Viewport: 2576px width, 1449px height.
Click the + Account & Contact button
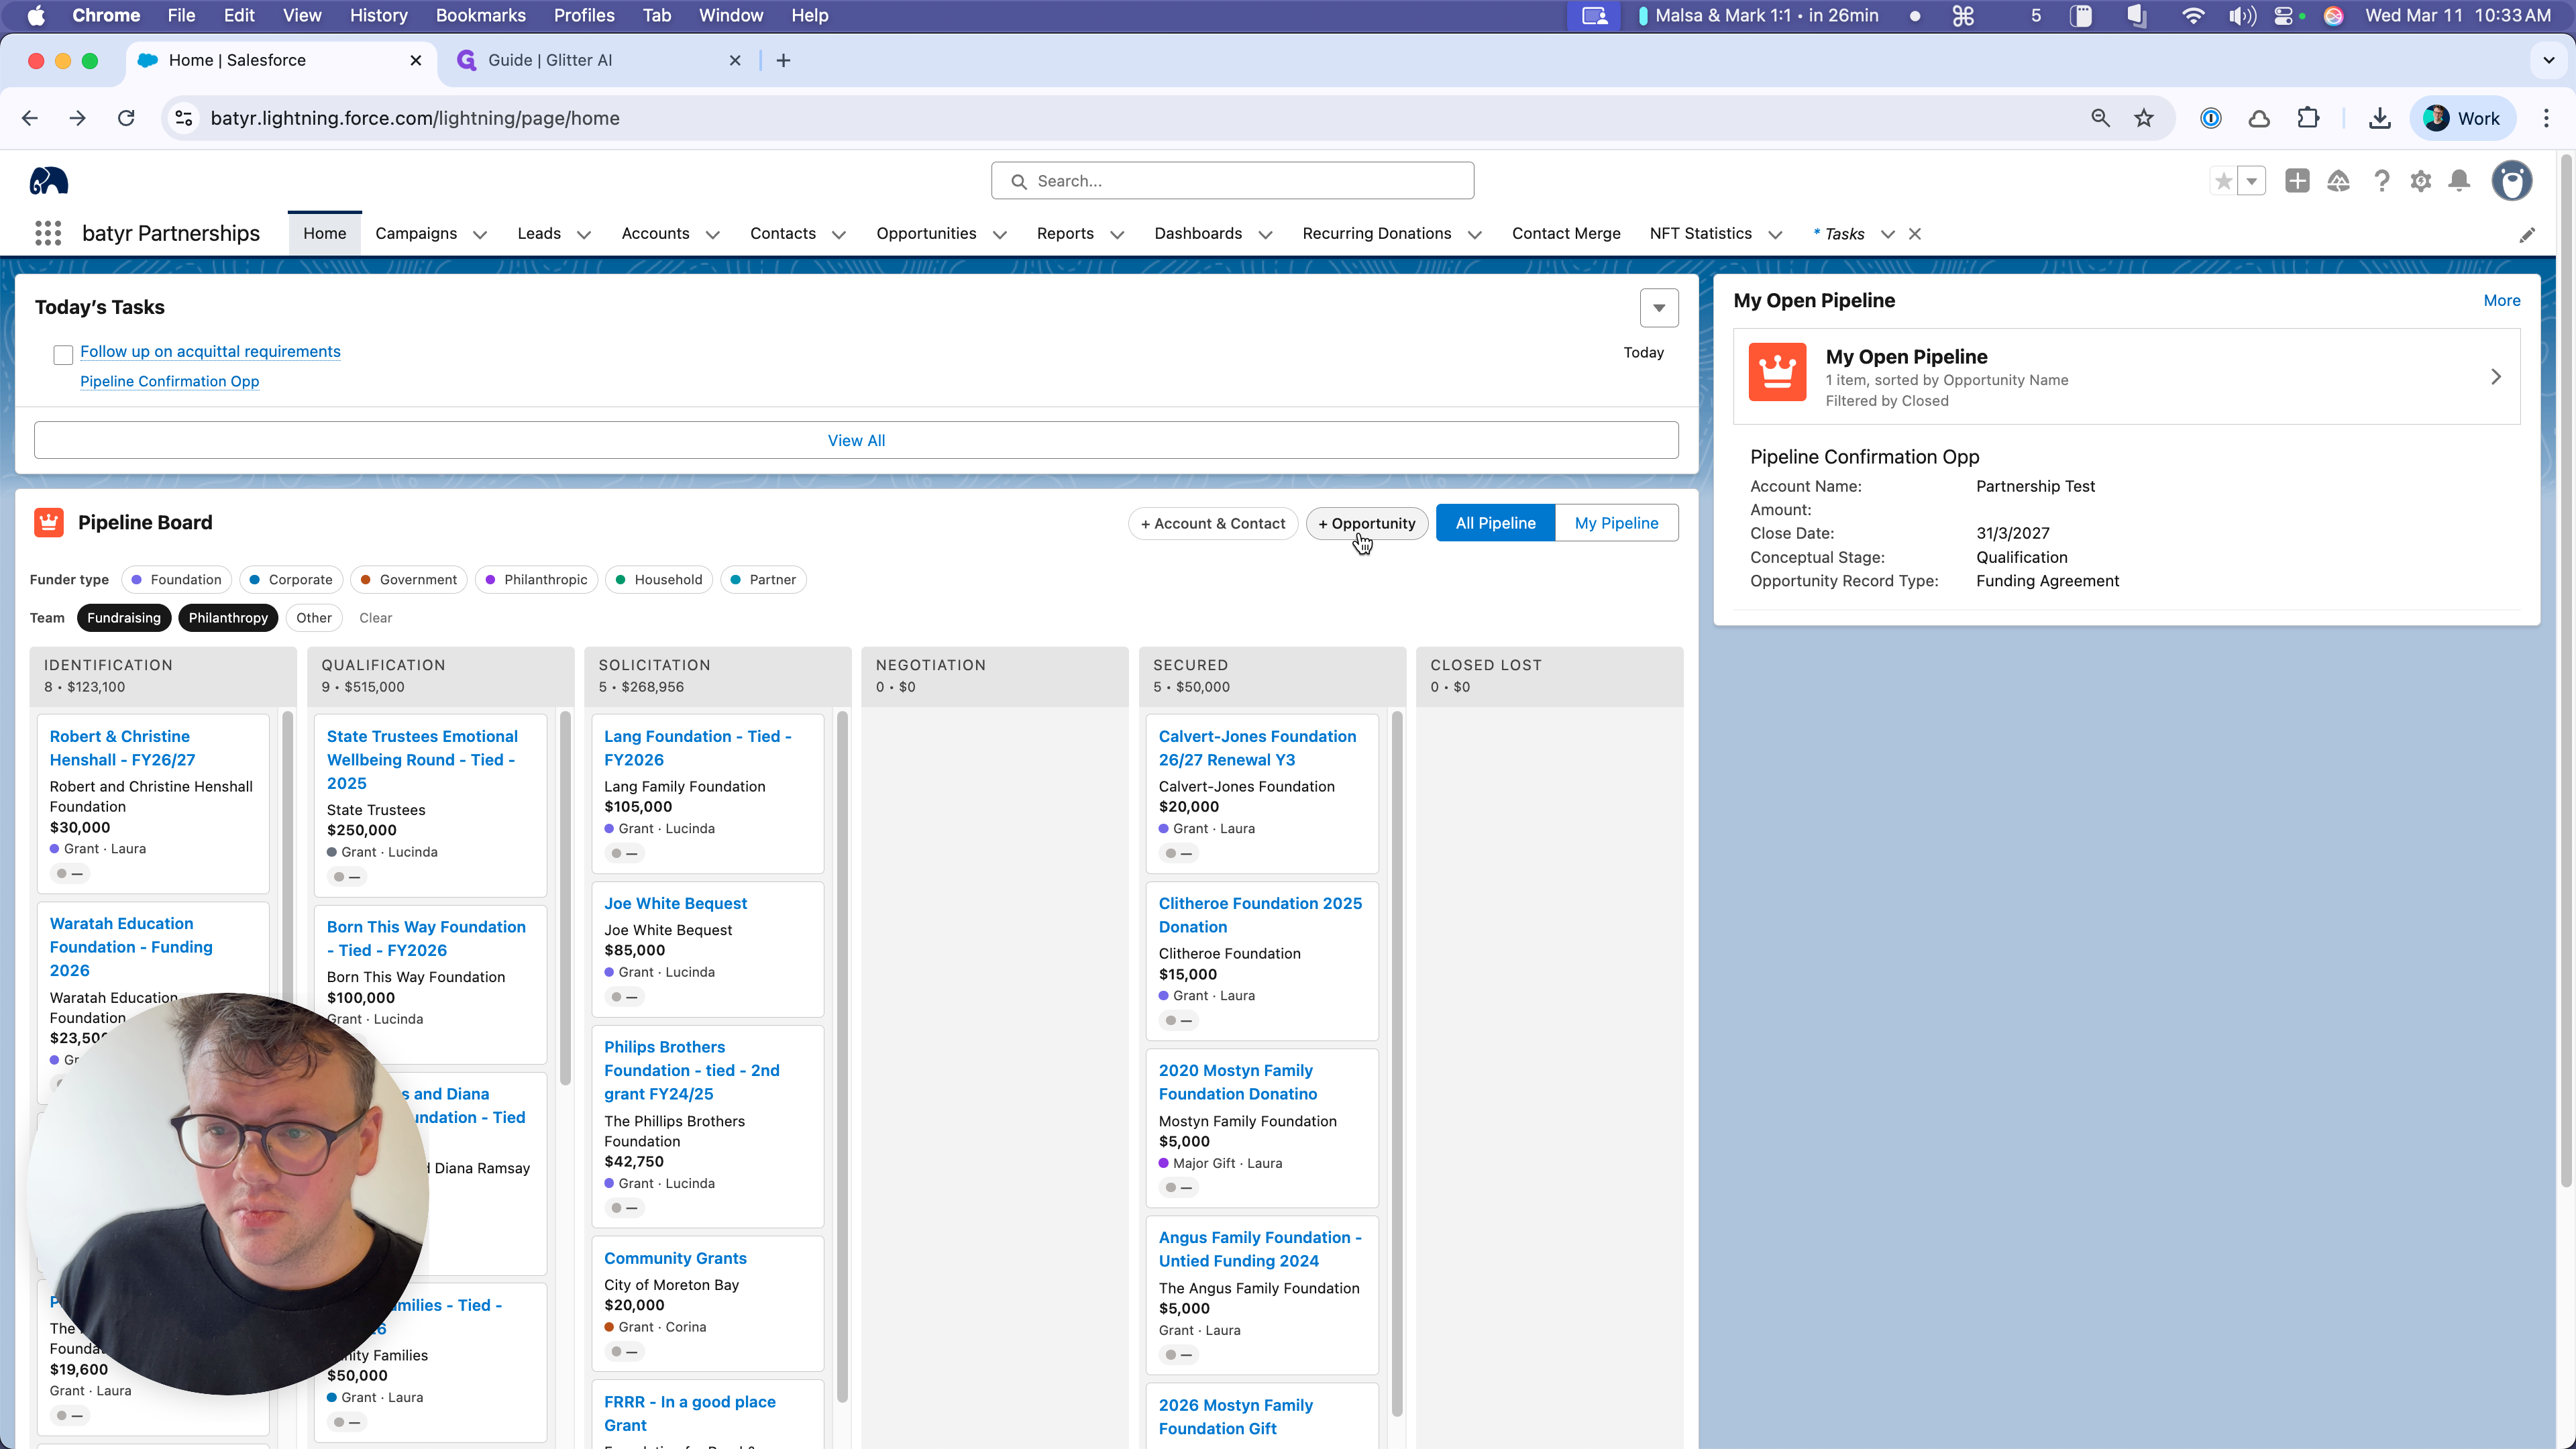pos(1213,523)
